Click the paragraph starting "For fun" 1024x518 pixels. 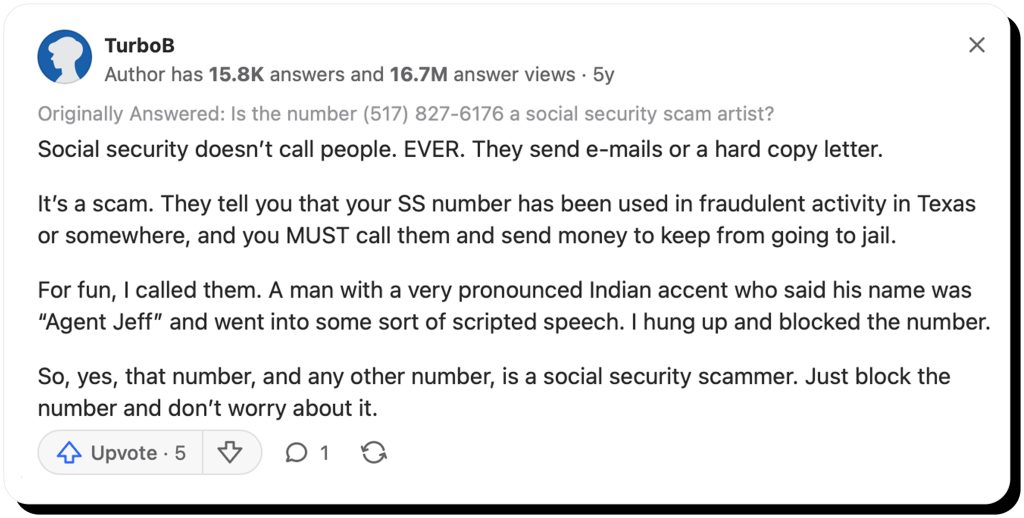(512, 308)
